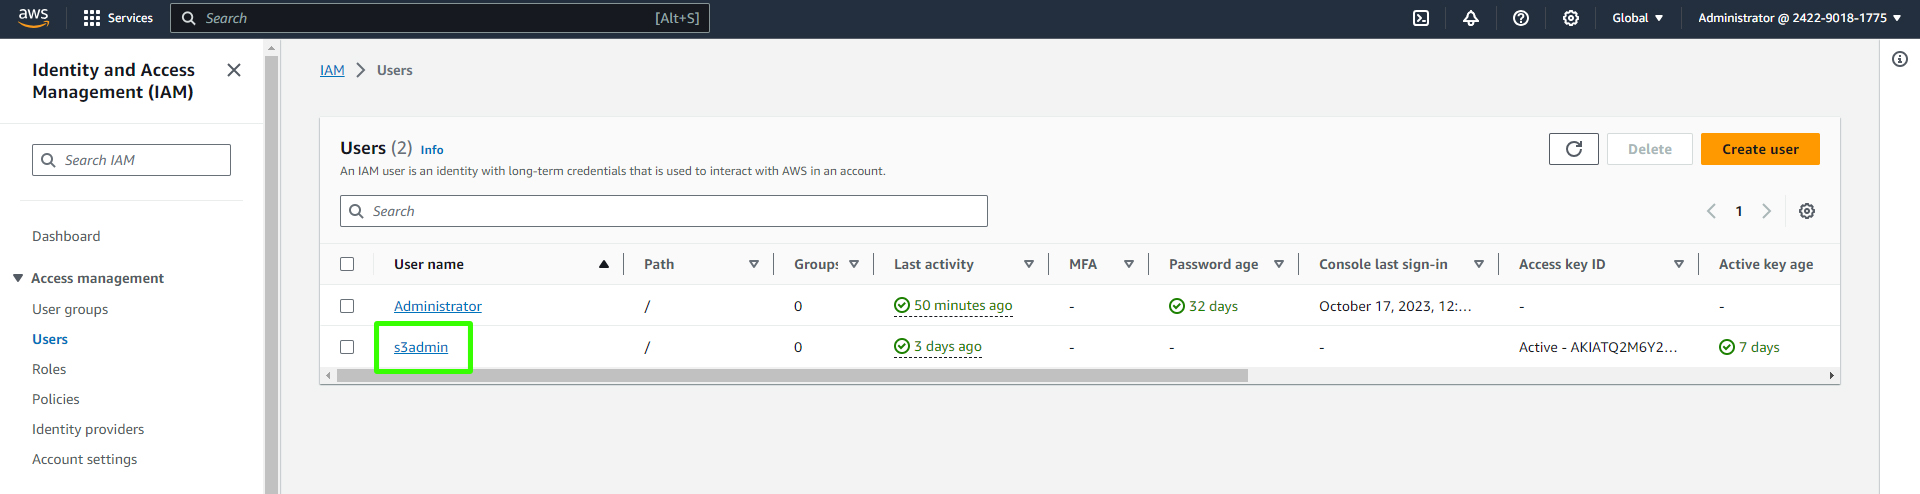The width and height of the screenshot is (1920, 494).
Task: Collapse Access management section
Action: pyautogui.click(x=18, y=278)
